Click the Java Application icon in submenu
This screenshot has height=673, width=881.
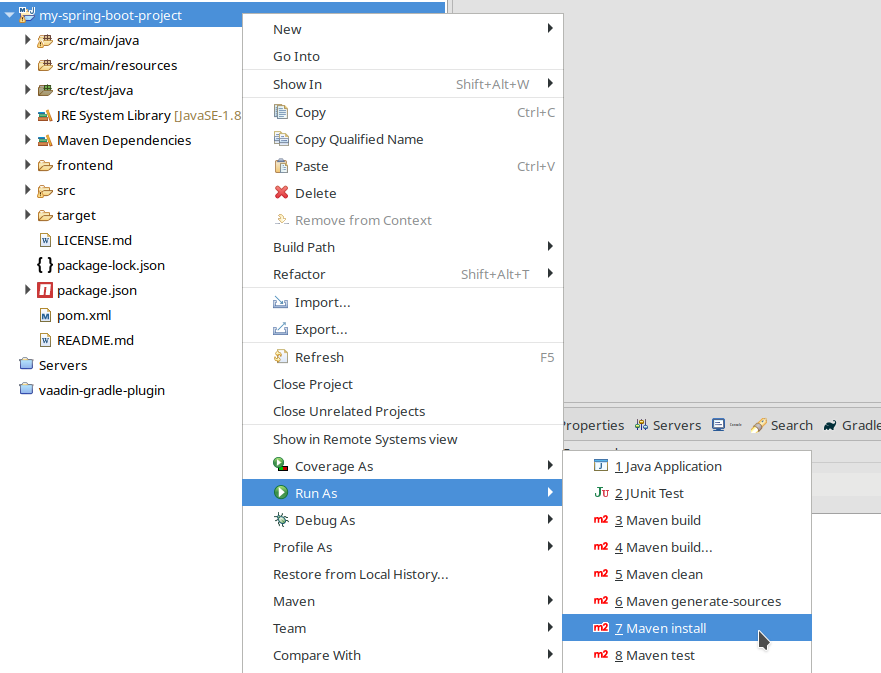pyautogui.click(x=600, y=466)
